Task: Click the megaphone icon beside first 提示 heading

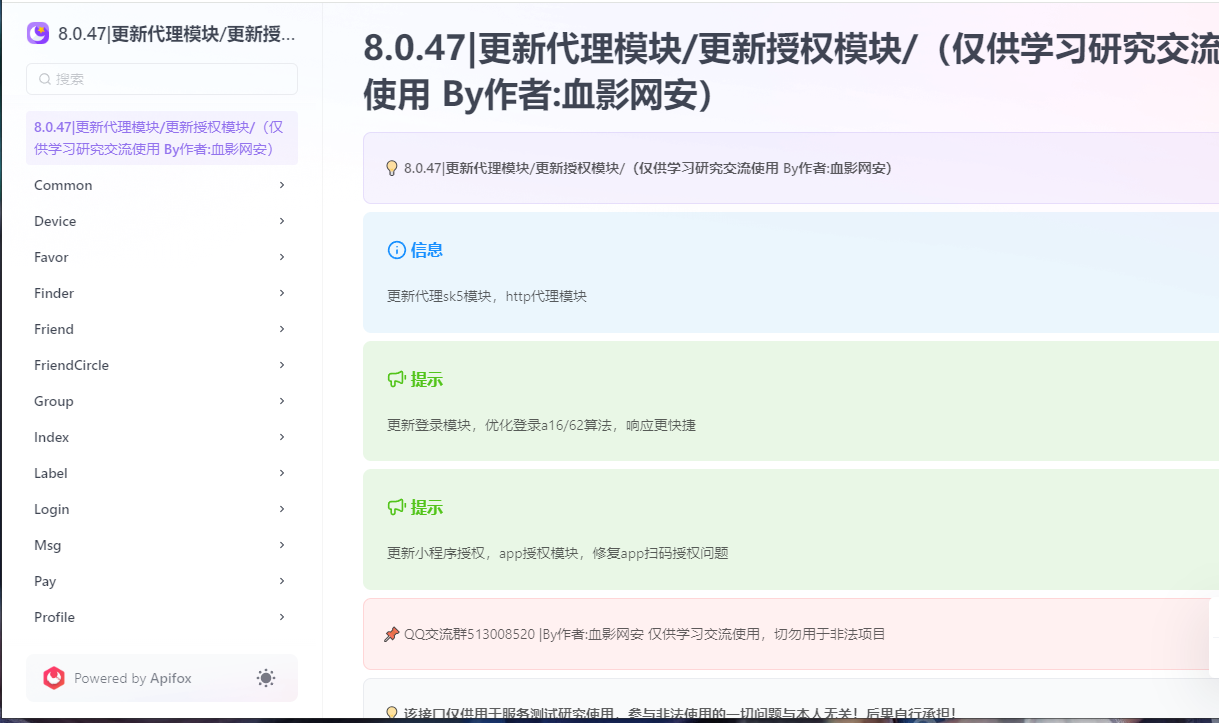Action: click(396, 379)
